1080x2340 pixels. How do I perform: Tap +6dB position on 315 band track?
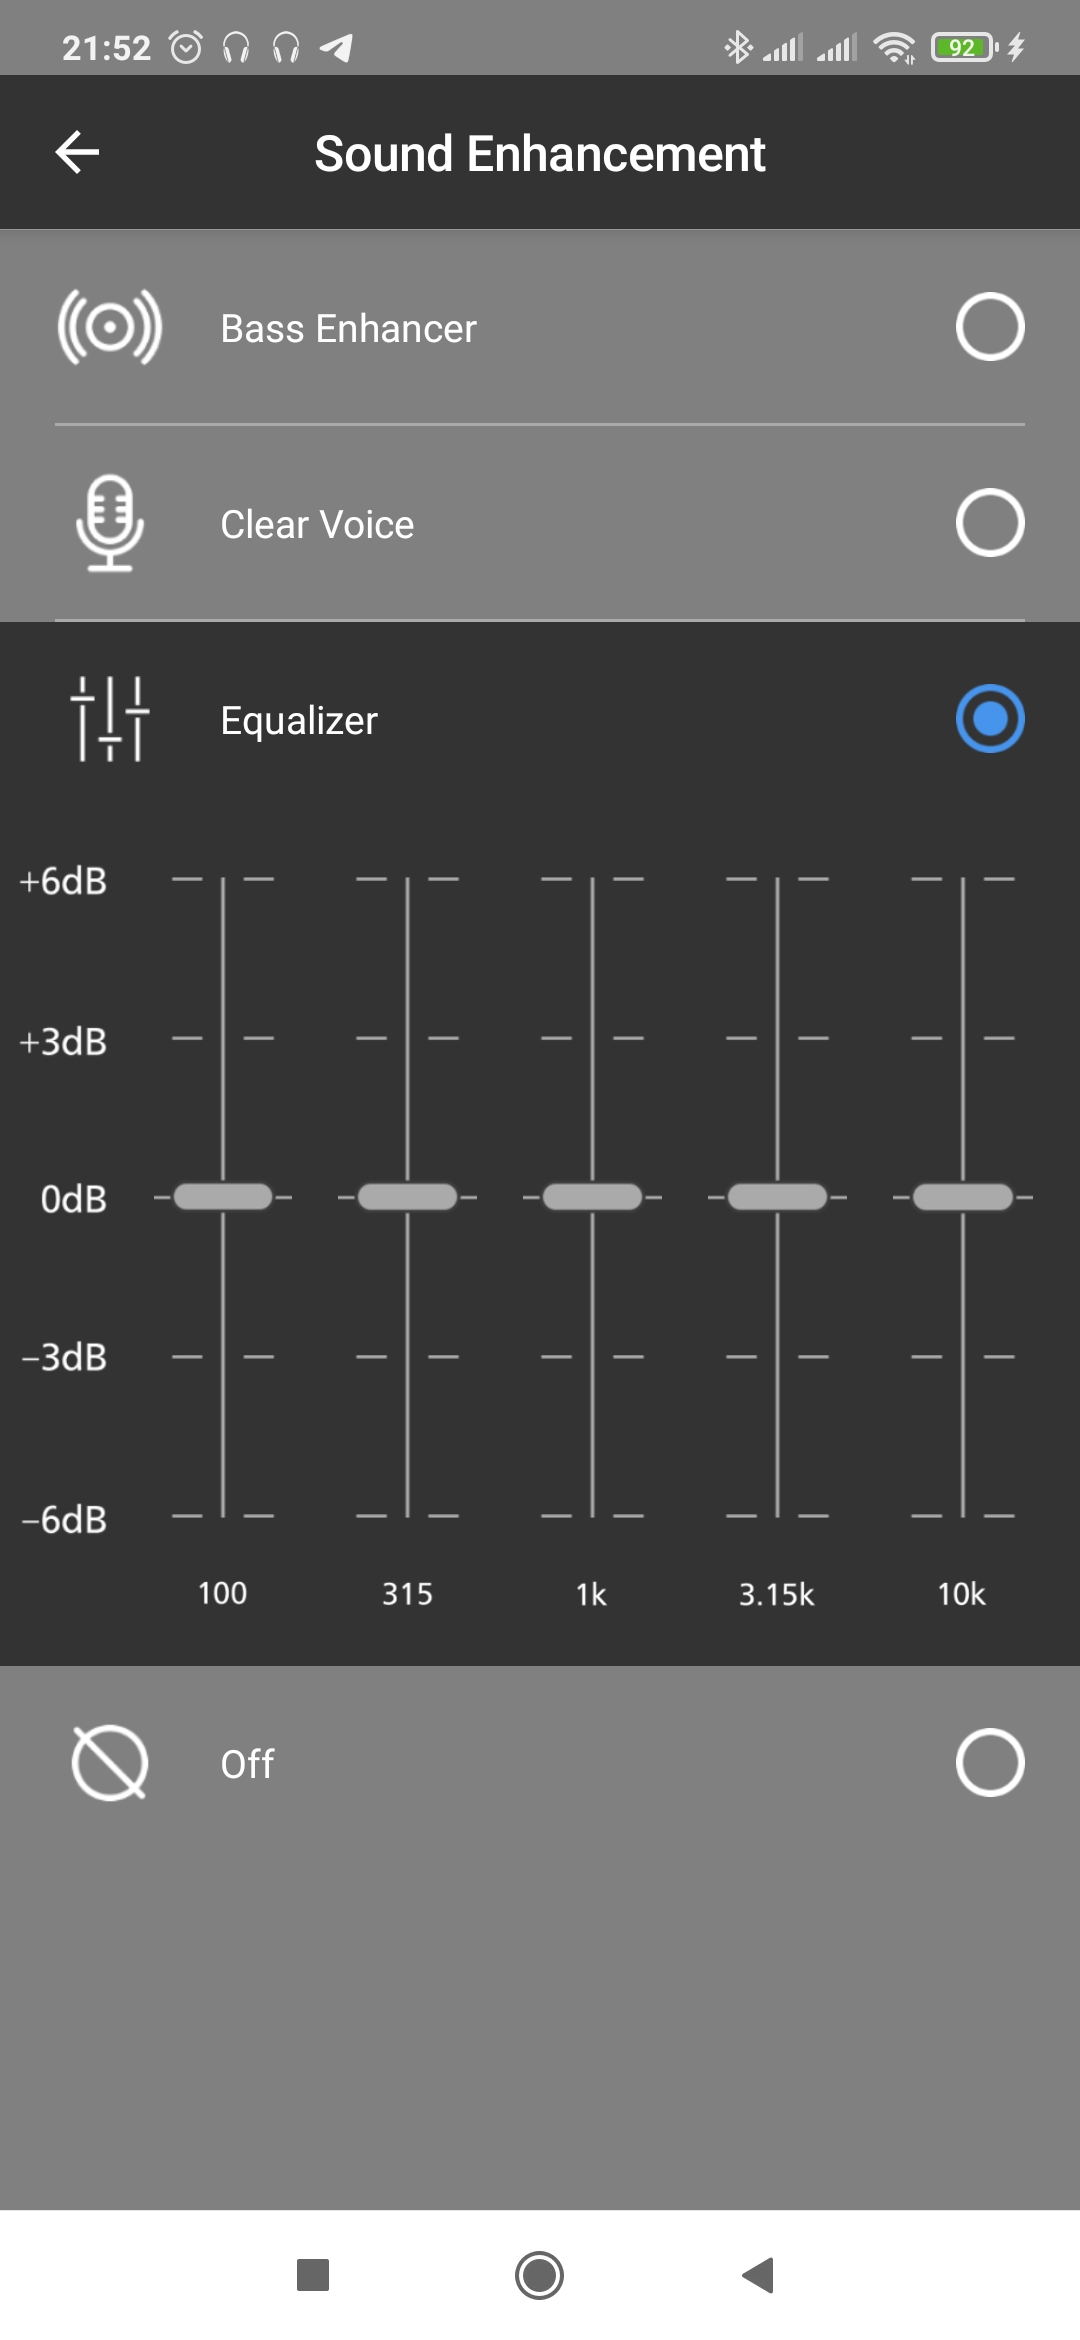coord(407,880)
